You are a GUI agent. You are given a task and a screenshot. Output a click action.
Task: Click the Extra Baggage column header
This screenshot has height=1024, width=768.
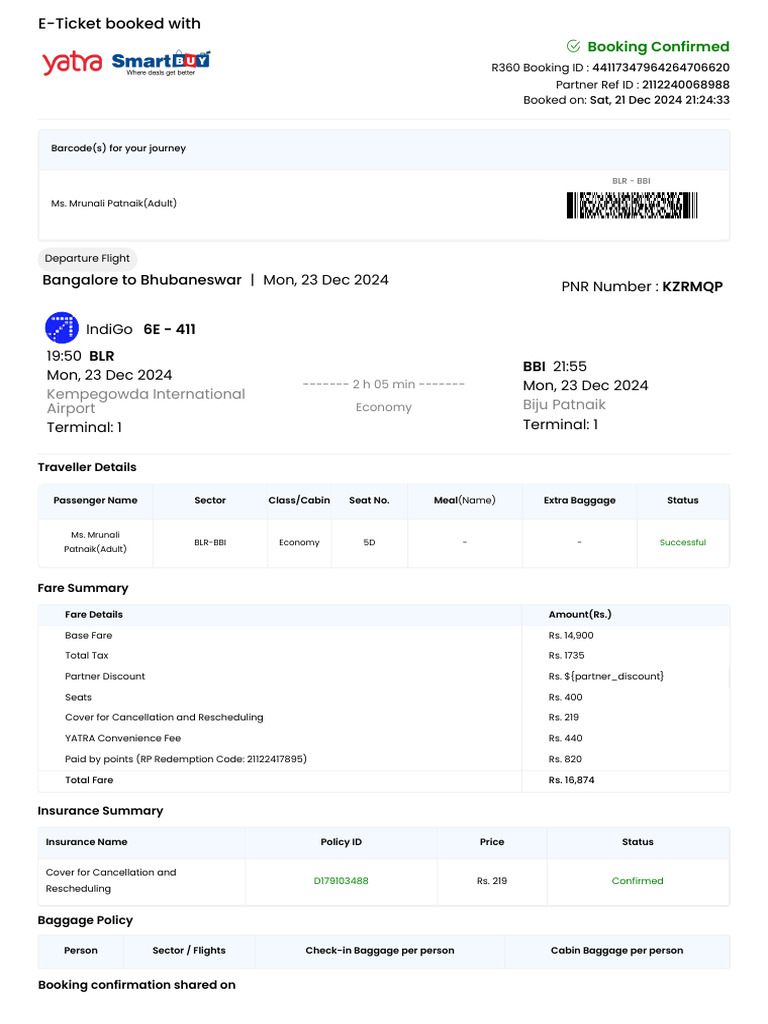click(580, 500)
